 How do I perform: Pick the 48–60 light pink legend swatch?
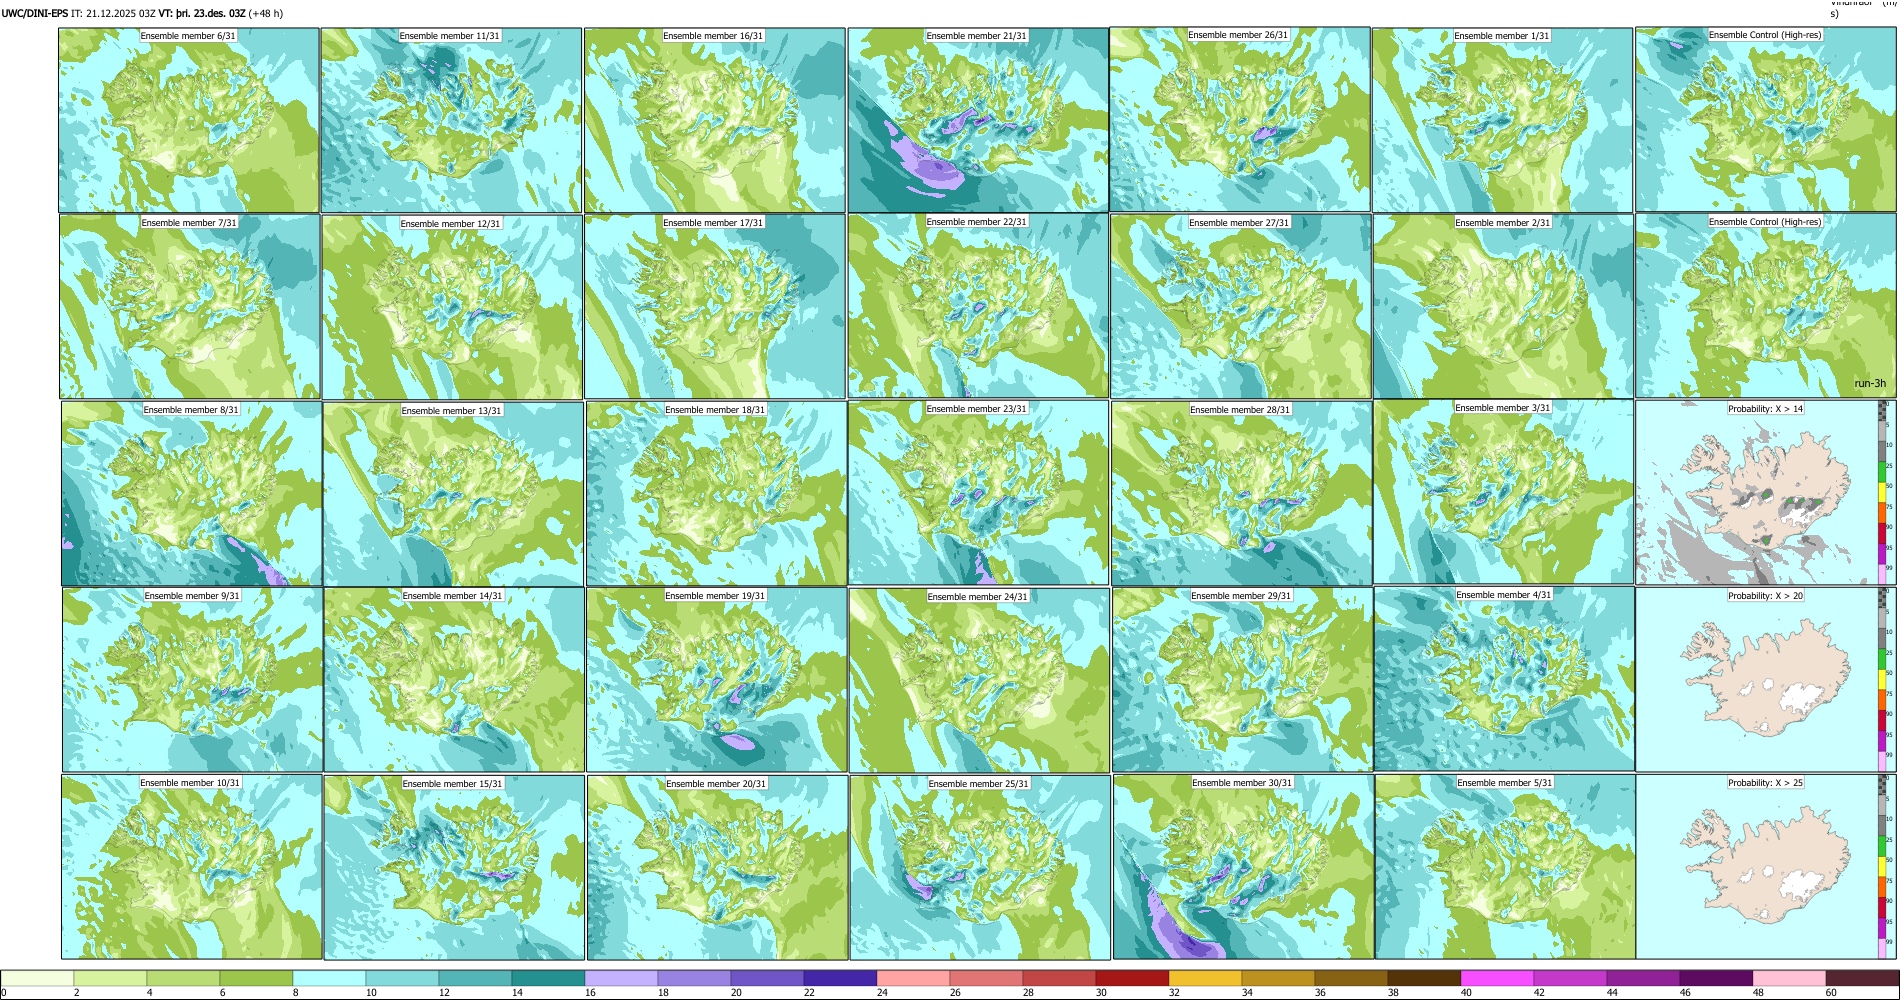1789,978
